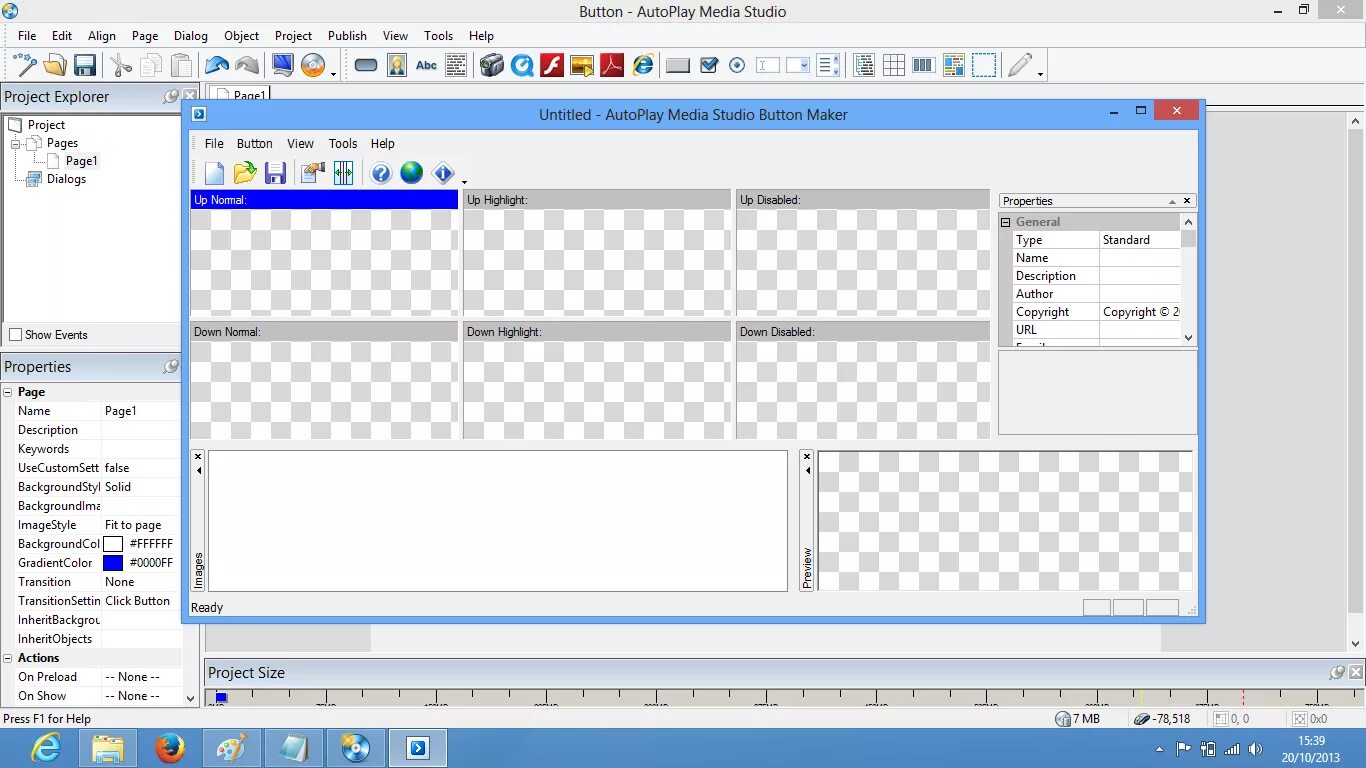Image resolution: width=1366 pixels, height=768 pixels.
Task: Open Button Maker Button menu
Action: click(x=254, y=144)
